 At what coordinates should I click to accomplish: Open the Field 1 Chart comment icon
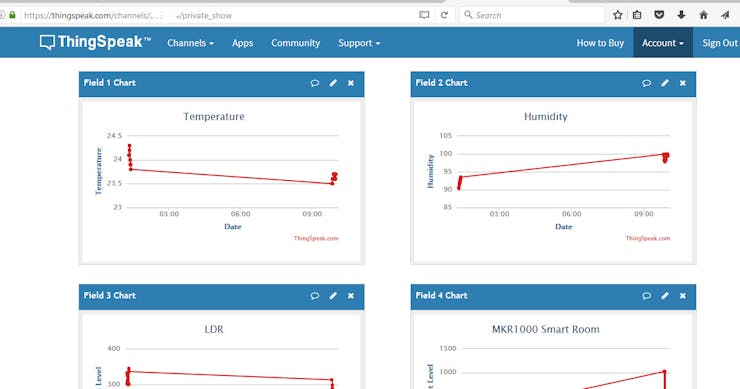pos(315,83)
